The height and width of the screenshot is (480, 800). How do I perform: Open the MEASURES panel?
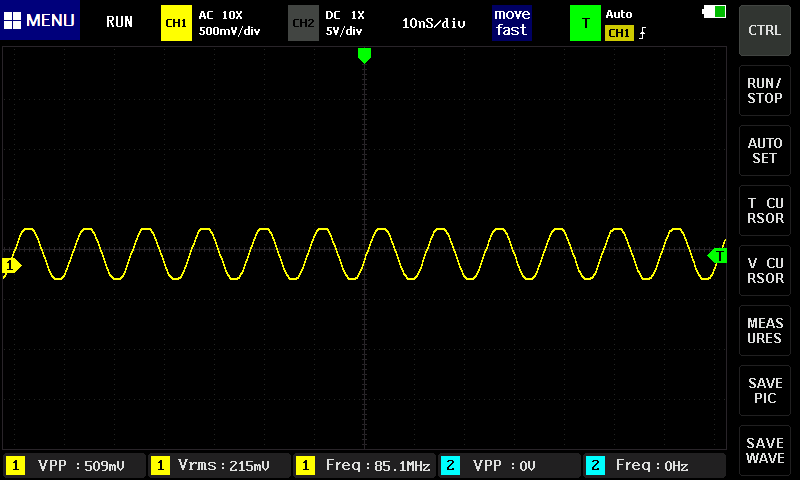point(765,331)
